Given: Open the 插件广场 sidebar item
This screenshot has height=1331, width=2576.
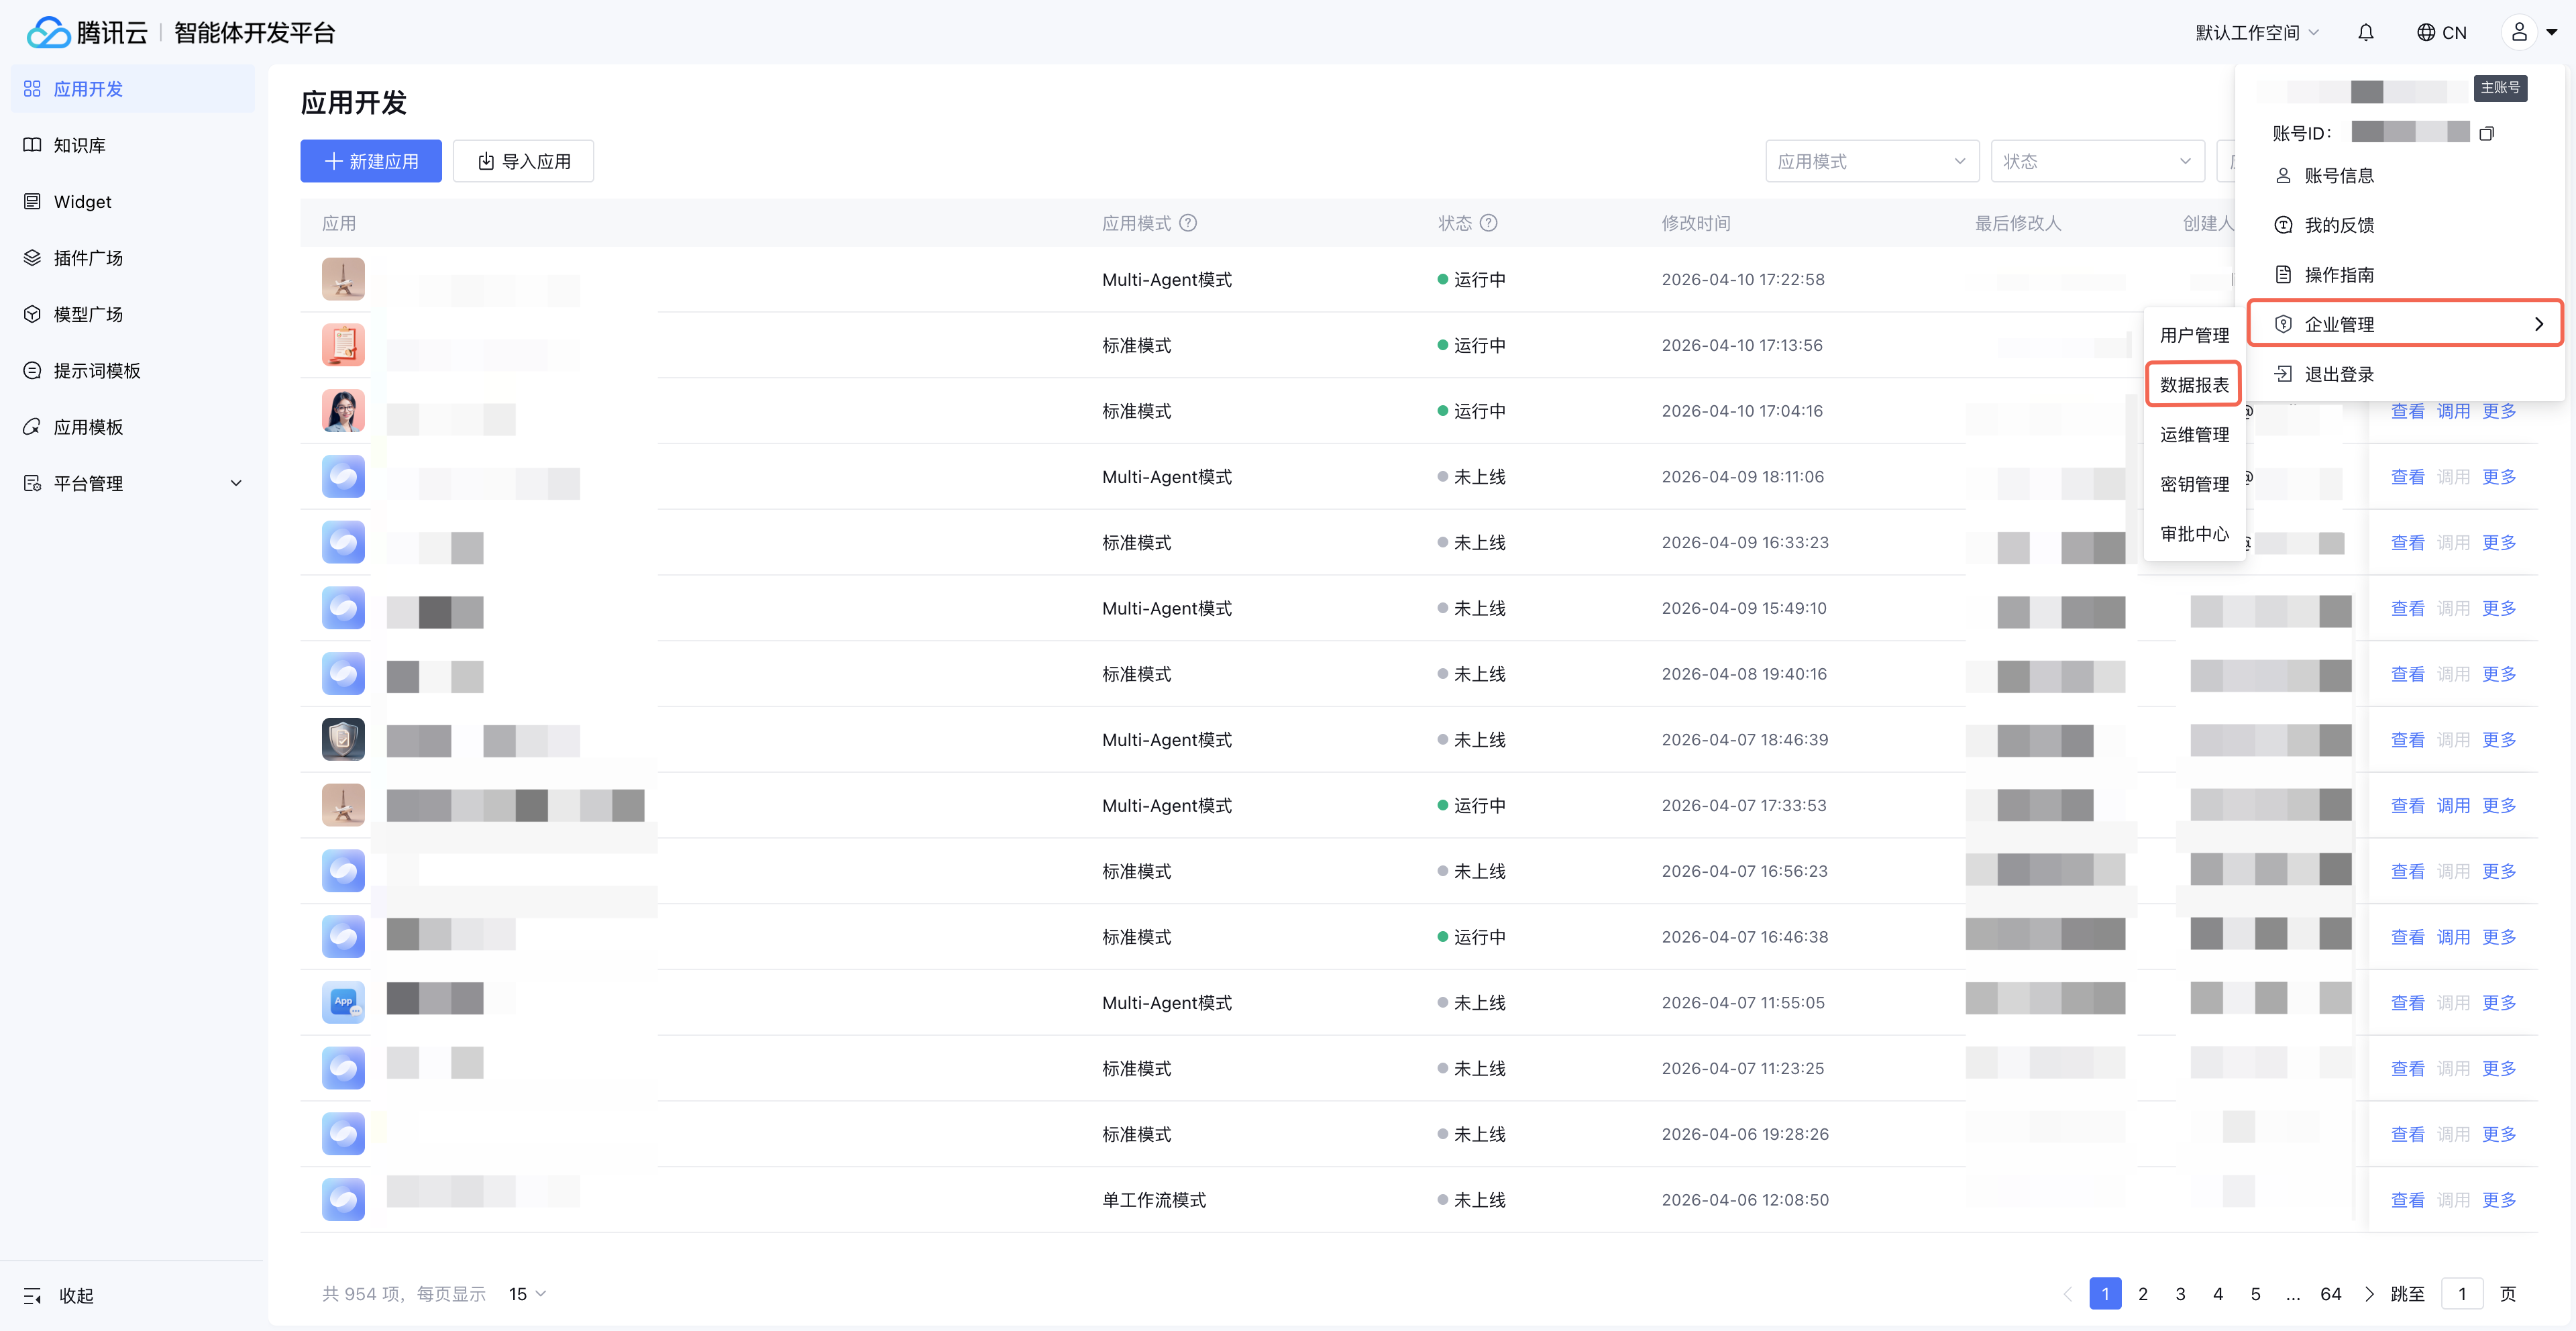Looking at the screenshot, I should point(88,258).
